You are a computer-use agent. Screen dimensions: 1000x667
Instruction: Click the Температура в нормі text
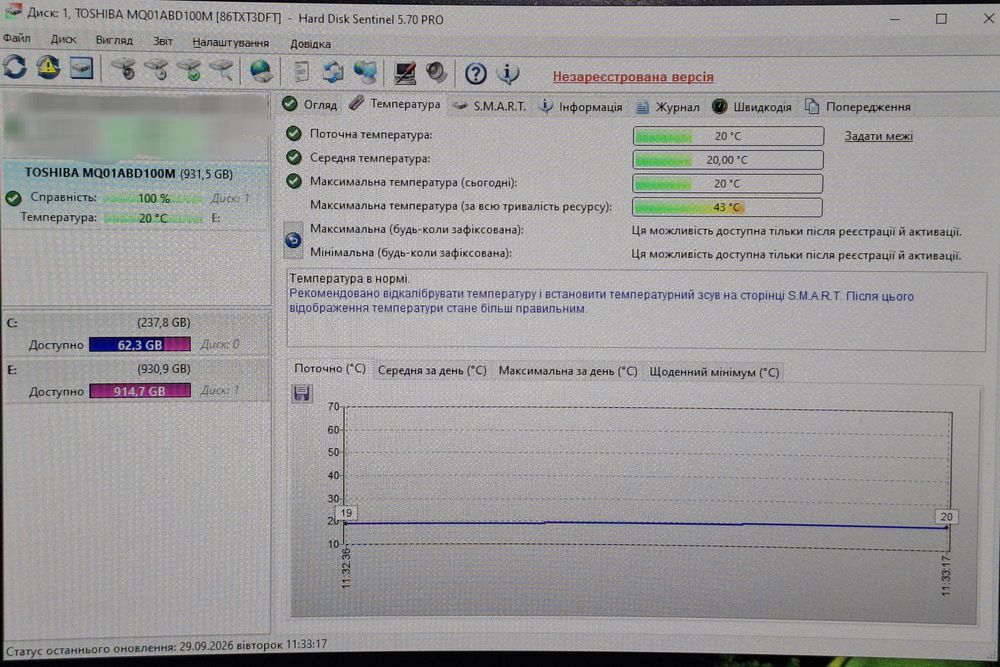tap(349, 279)
